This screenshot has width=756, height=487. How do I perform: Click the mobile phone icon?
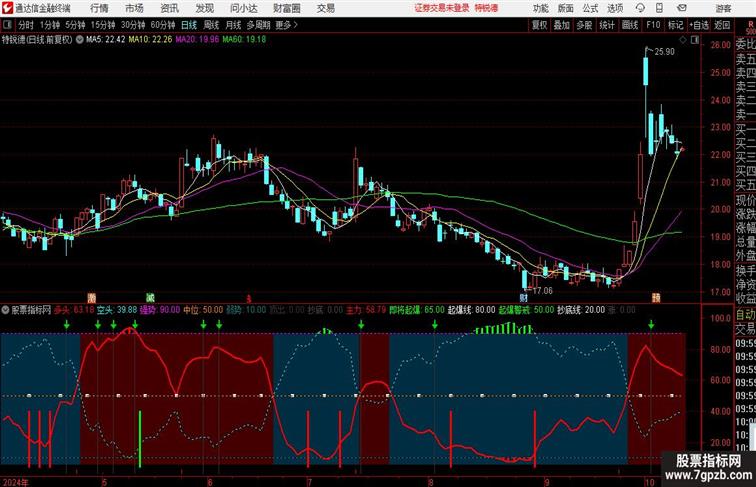click(x=660, y=8)
